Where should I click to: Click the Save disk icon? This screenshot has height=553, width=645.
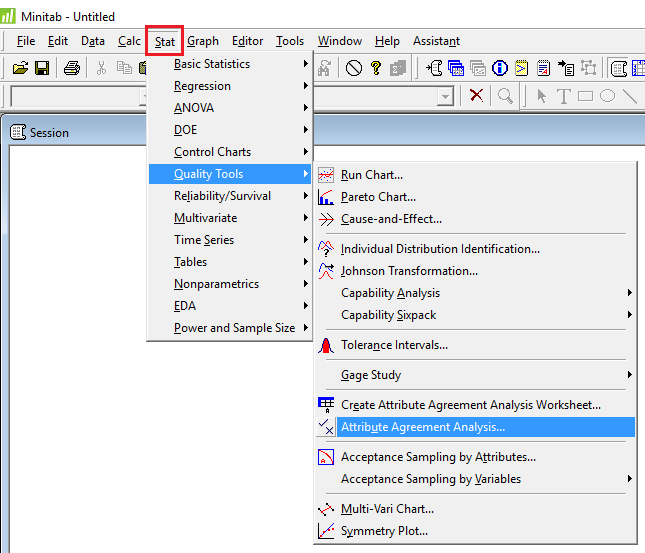coord(42,68)
